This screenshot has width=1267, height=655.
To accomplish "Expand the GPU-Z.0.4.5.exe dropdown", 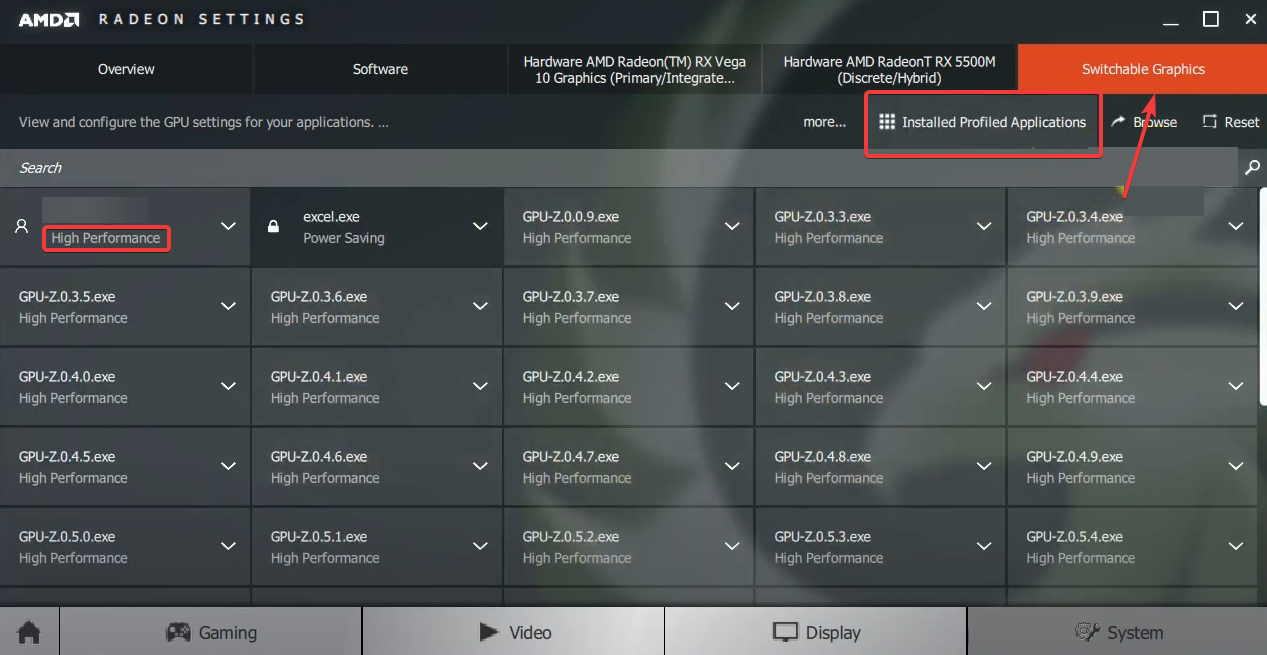I will tap(228, 466).
